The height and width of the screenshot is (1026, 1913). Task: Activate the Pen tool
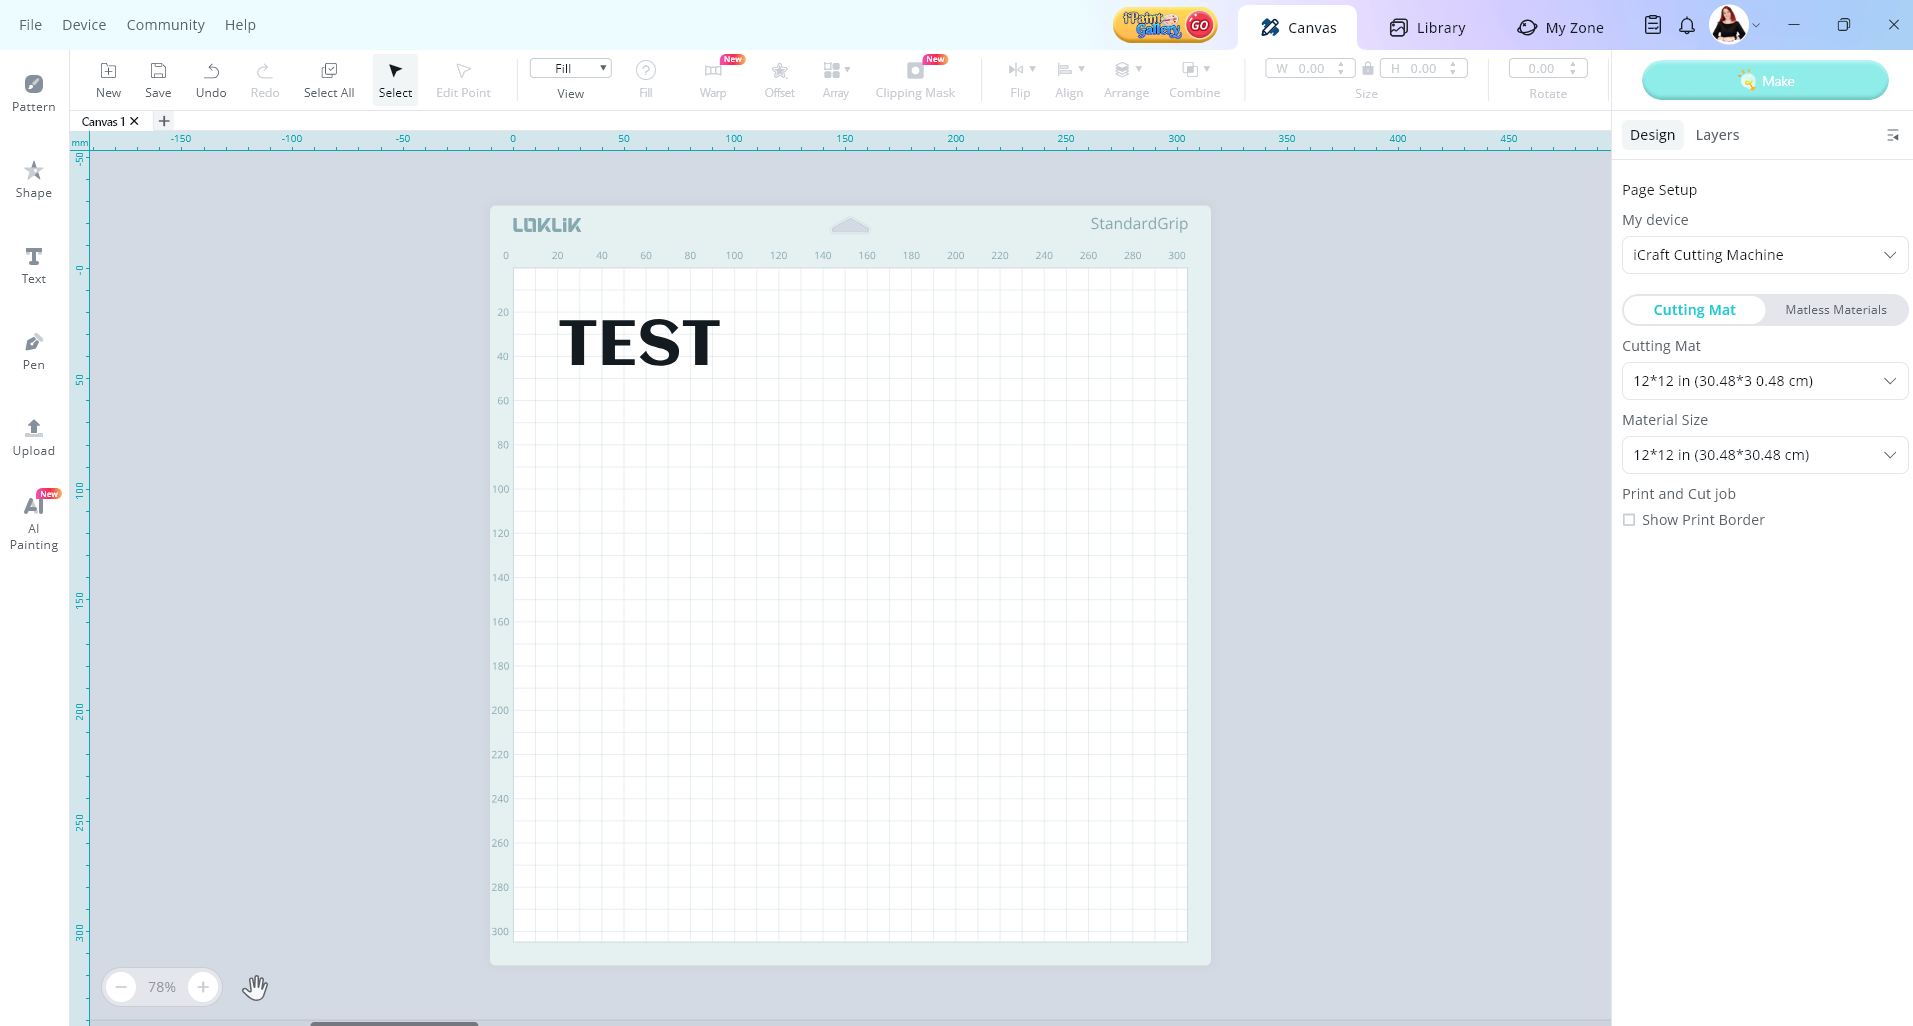coord(34,350)
